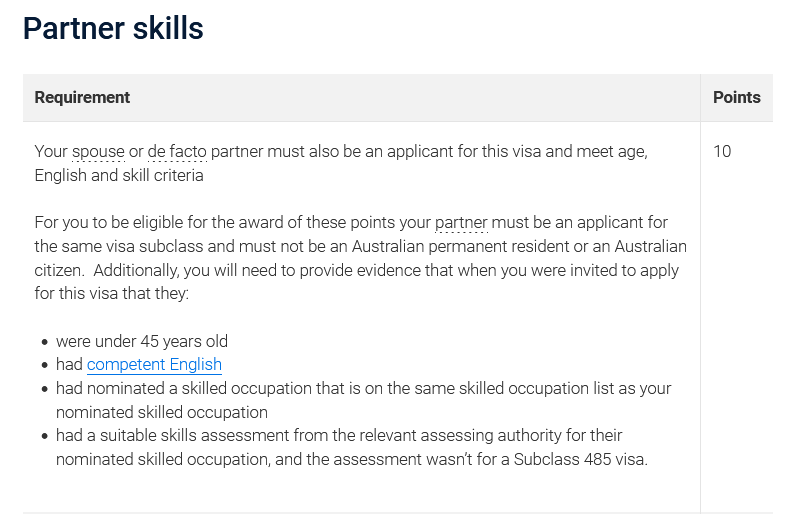
Task: Click the underlined spouse glossary term
Action: pyautogui.click(x=98, y=152)
